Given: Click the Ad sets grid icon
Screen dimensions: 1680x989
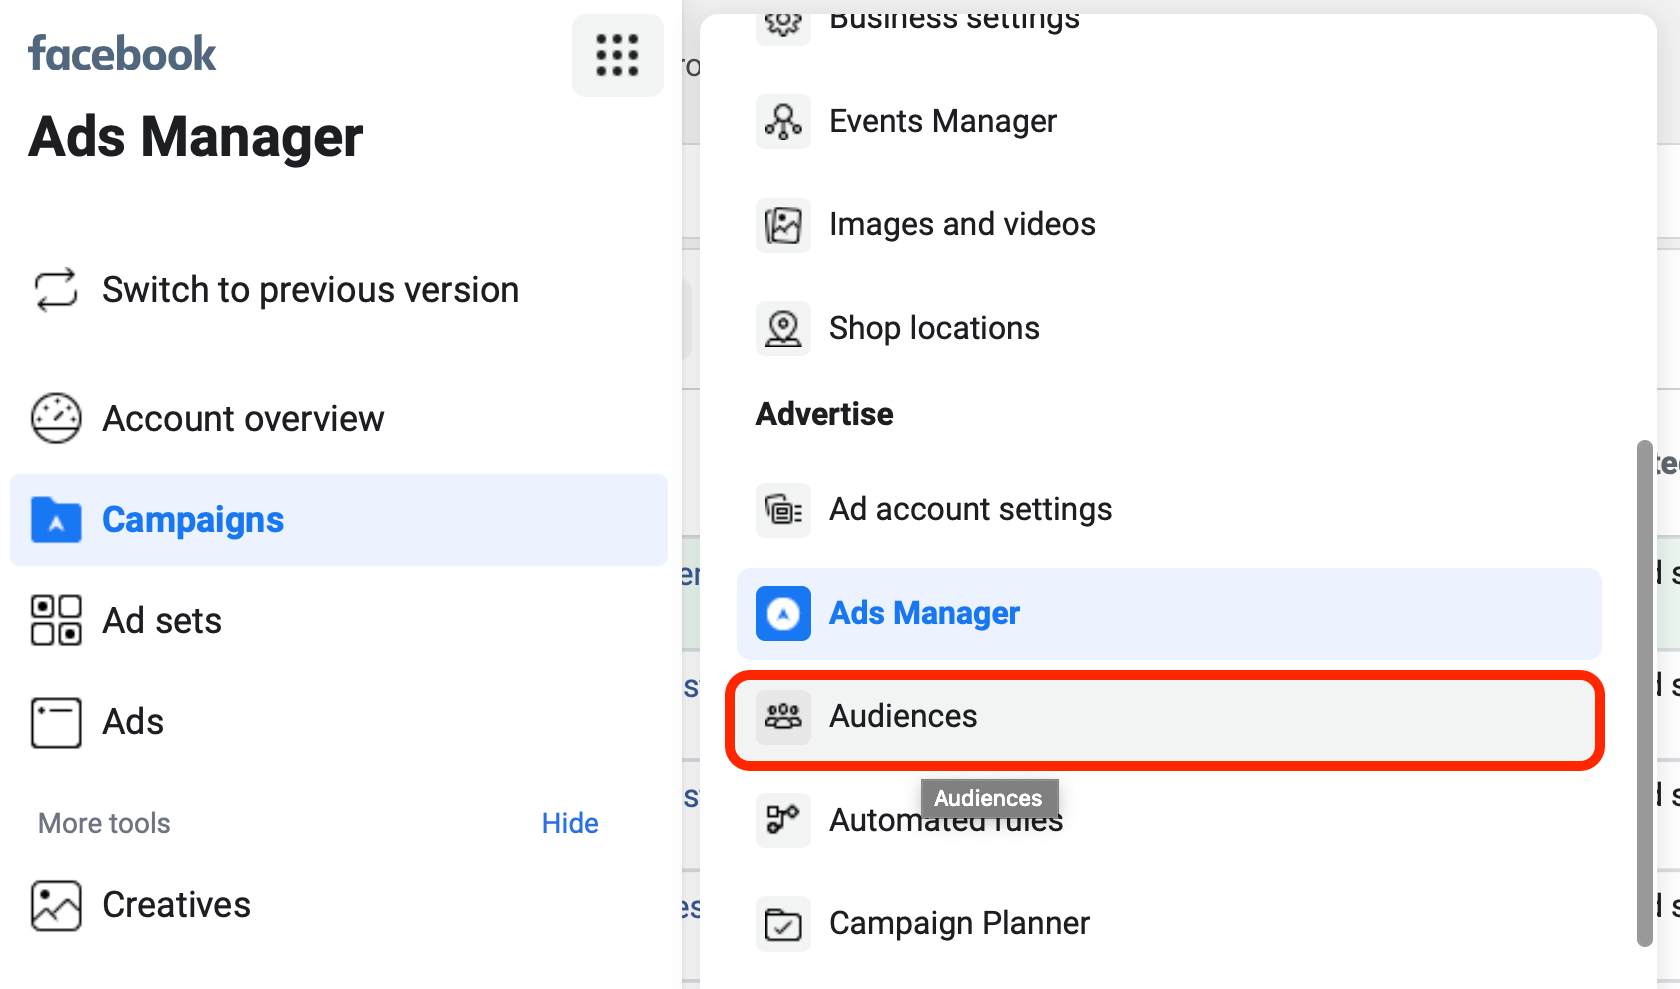Looking at the screenshot, I should [x=56, y=620].
